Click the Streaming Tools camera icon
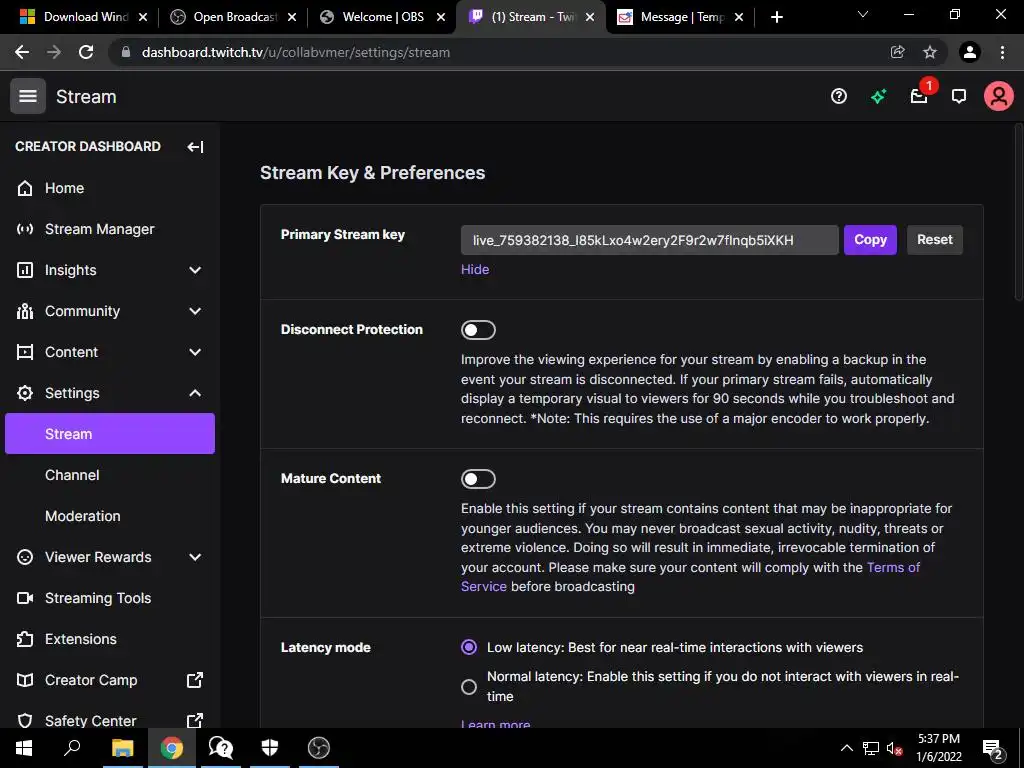 [x=25, y=598]
